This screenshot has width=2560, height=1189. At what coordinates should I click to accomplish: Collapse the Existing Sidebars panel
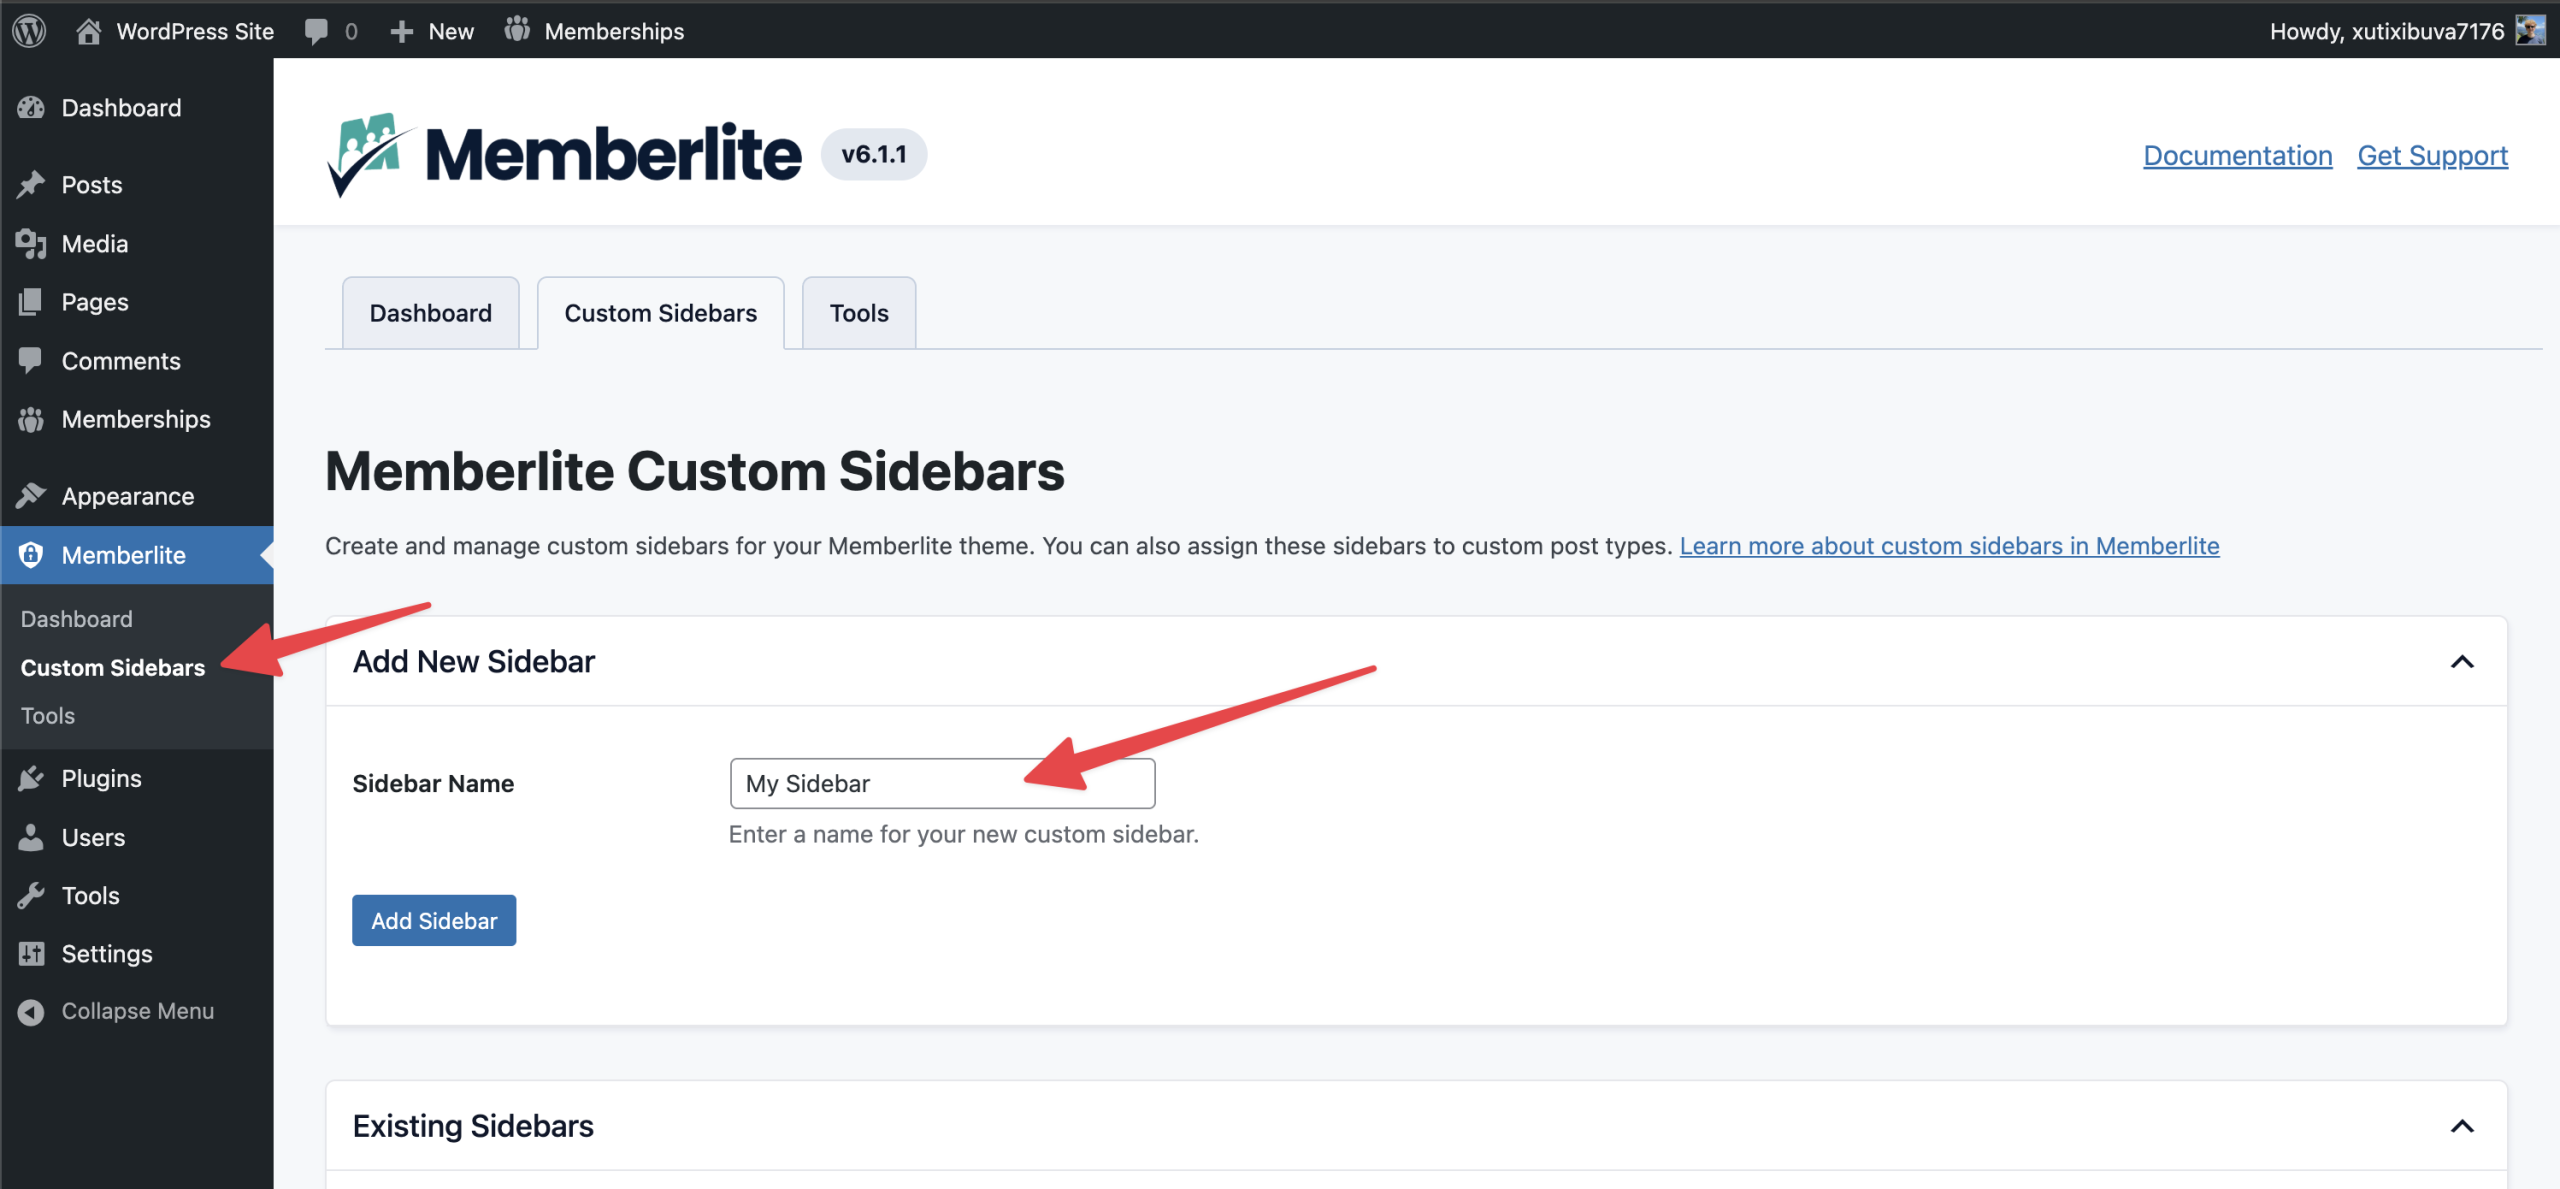(x=2462, y=1127)
